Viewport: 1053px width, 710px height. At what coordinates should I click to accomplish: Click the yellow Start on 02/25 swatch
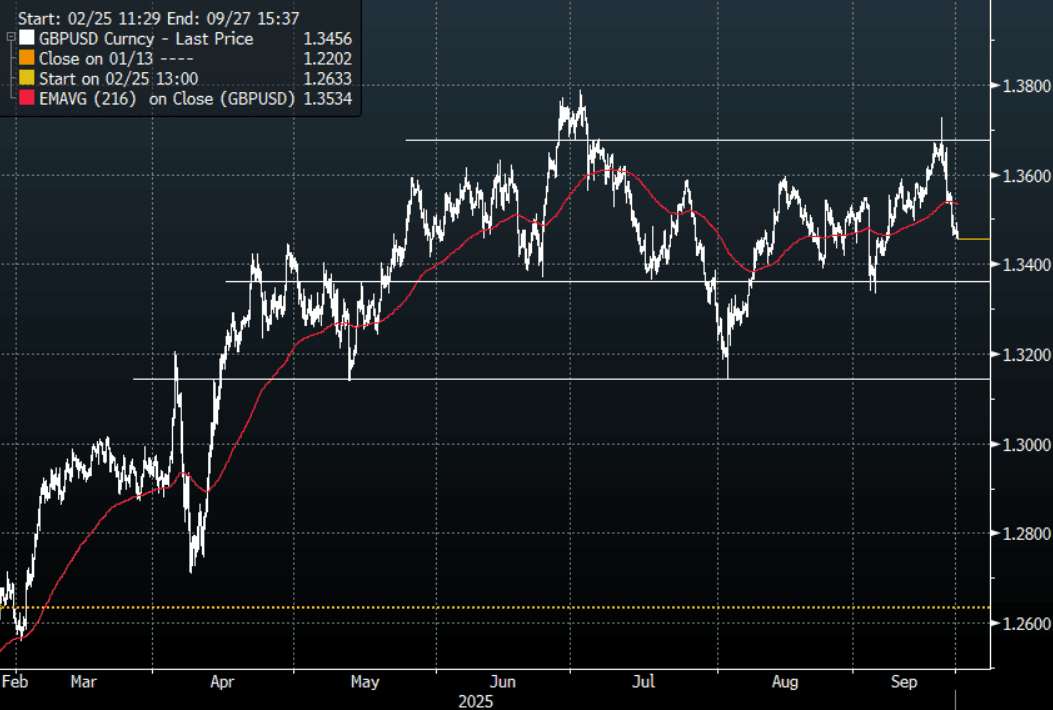pyautogui.click(x=27, y=79)
